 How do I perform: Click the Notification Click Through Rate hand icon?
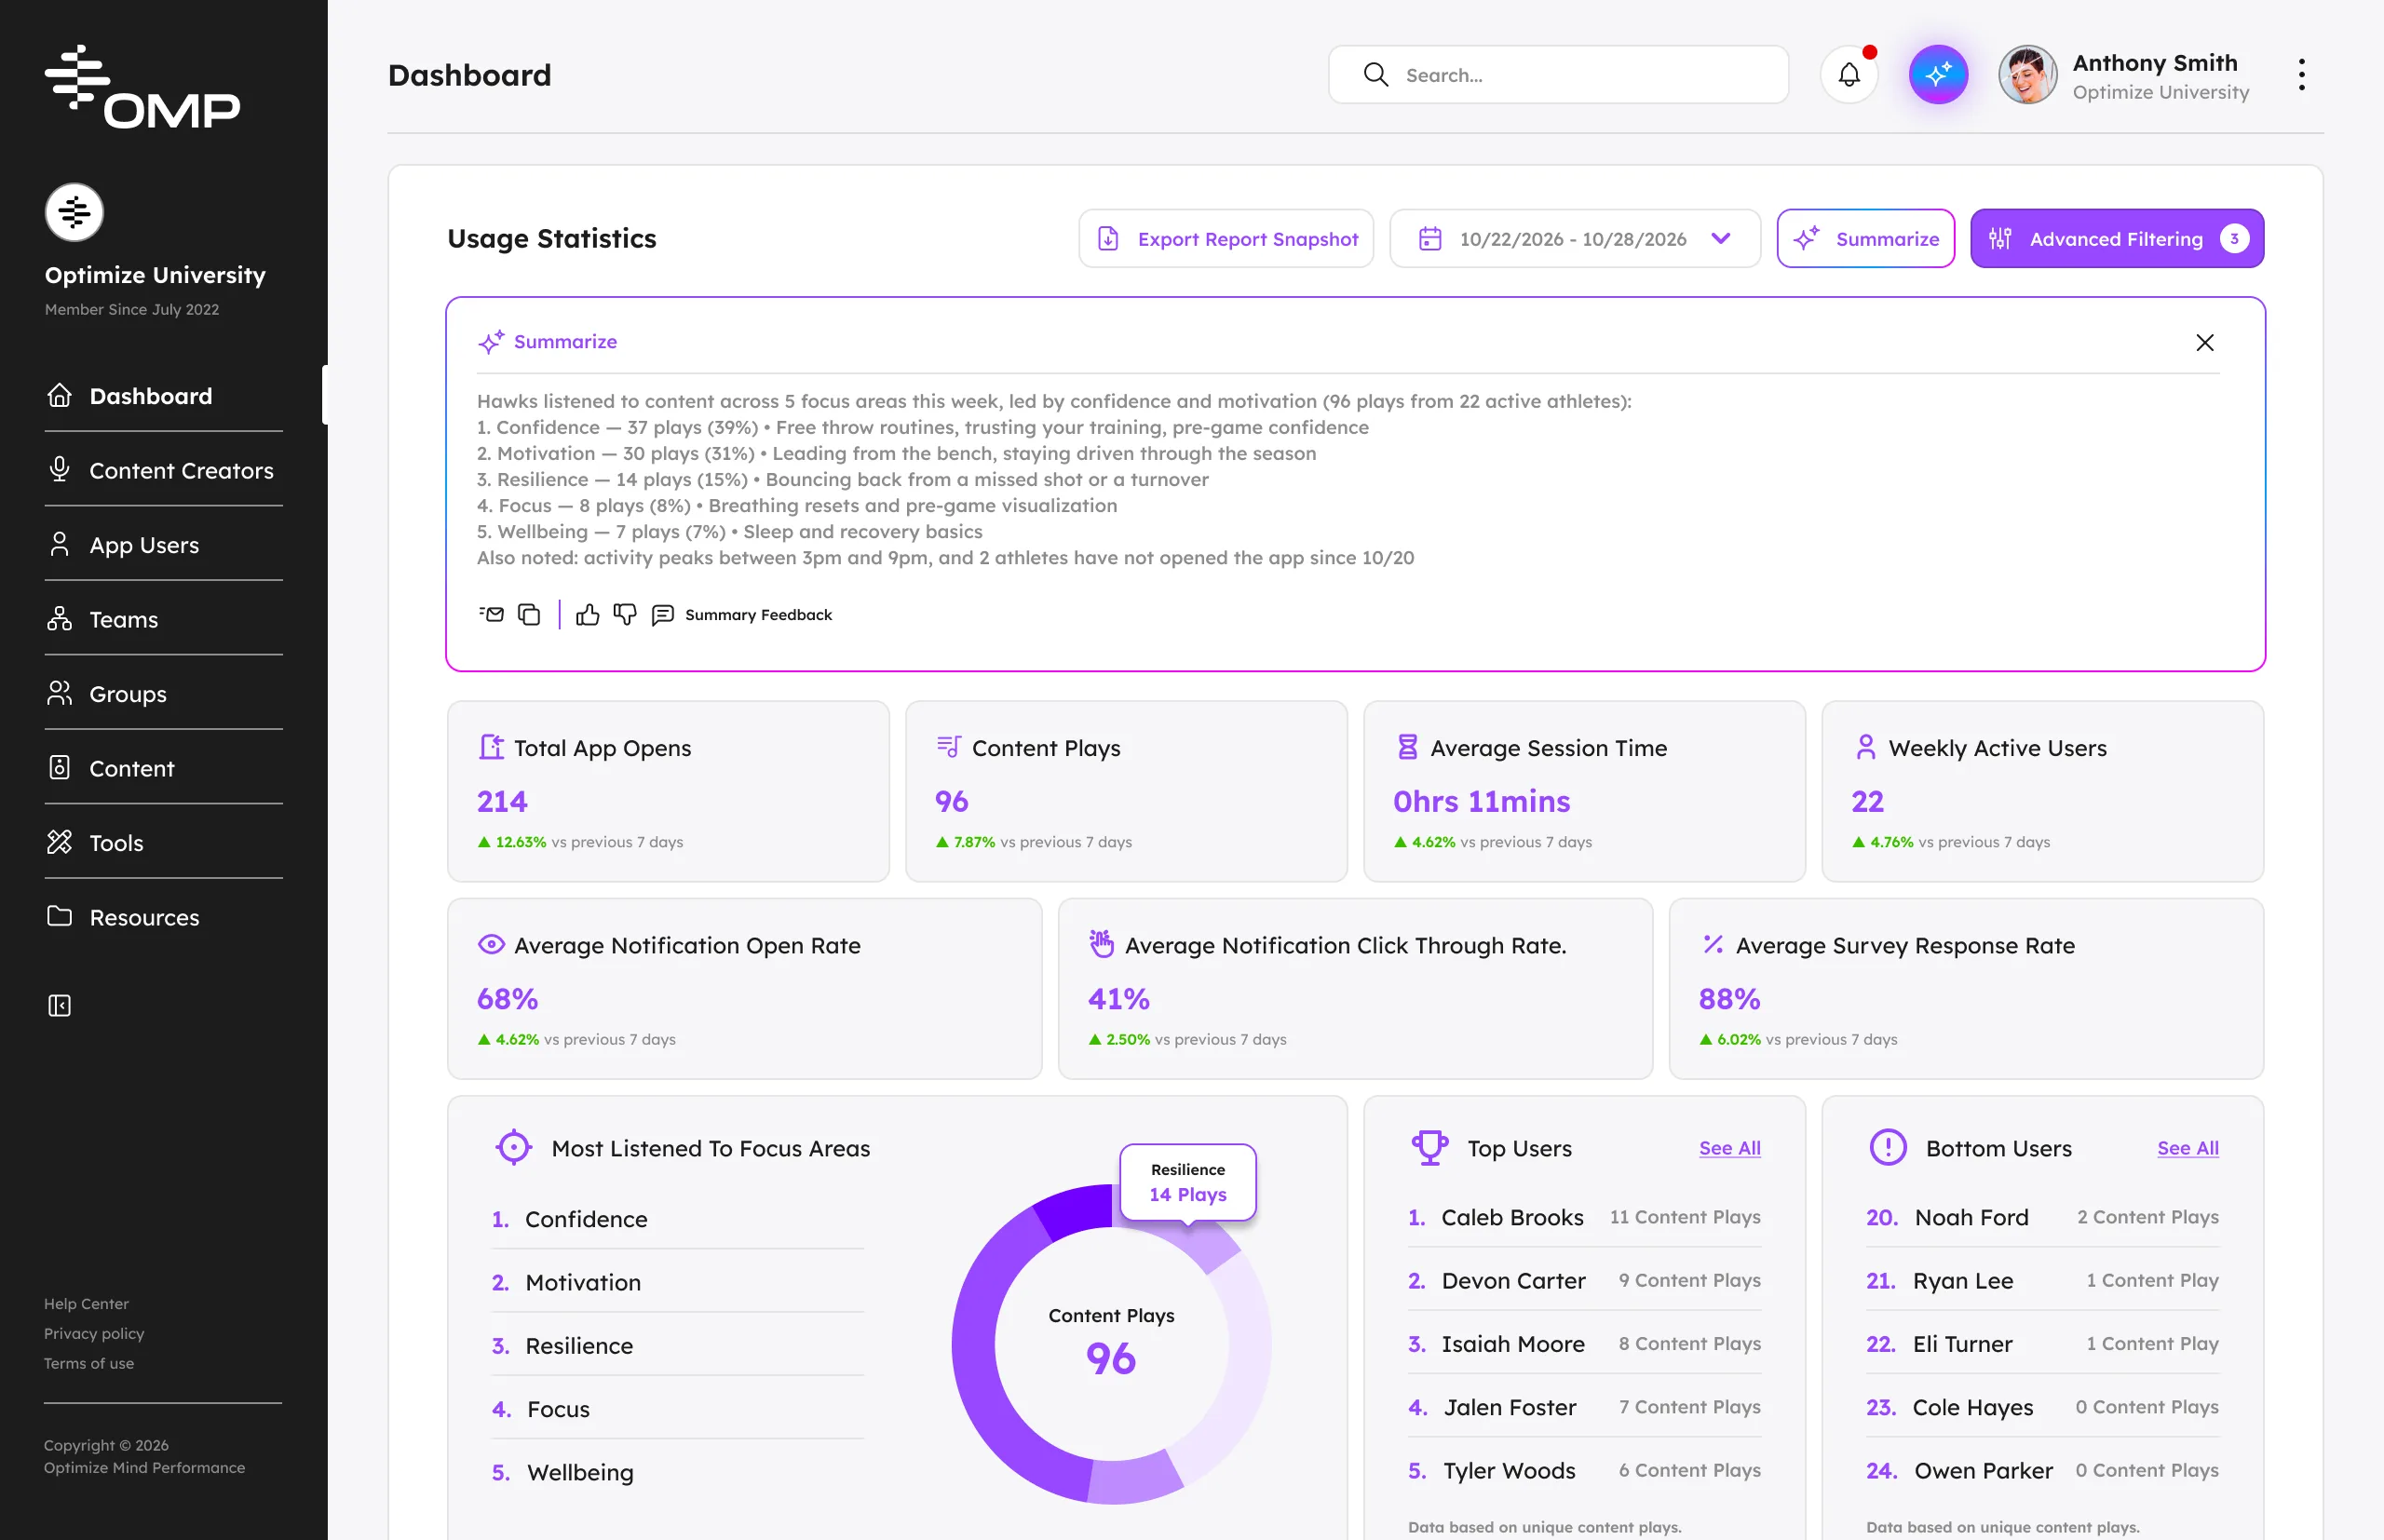(1101, 943)
